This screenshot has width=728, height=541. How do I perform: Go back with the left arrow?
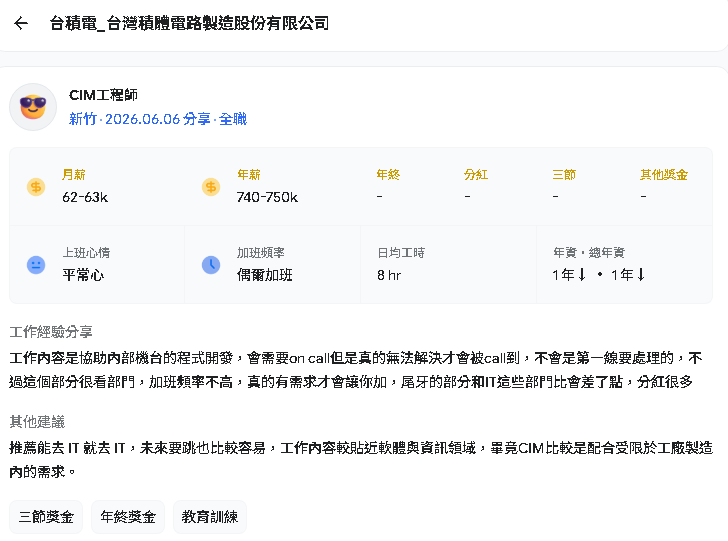tap(21, 23)
